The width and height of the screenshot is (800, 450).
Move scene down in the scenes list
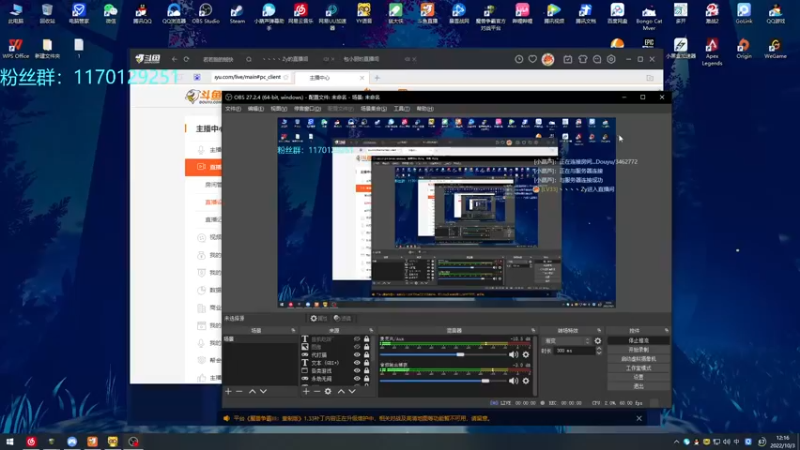263,391
